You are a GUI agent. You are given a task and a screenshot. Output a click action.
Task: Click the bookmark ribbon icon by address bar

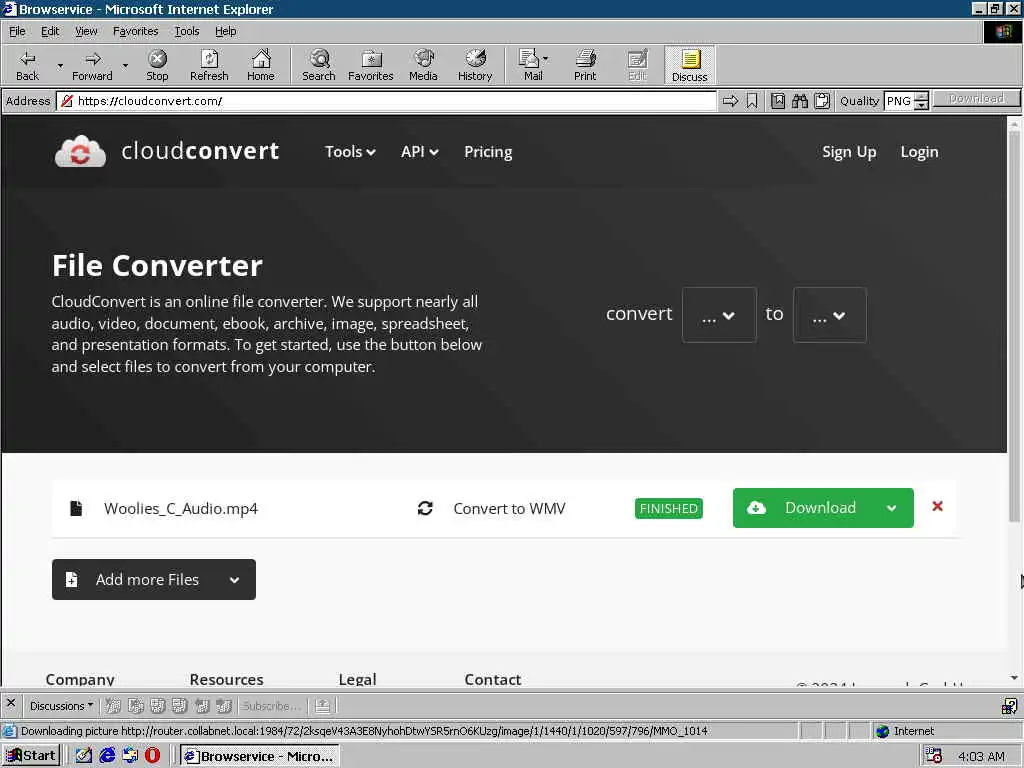click(752, 101)
